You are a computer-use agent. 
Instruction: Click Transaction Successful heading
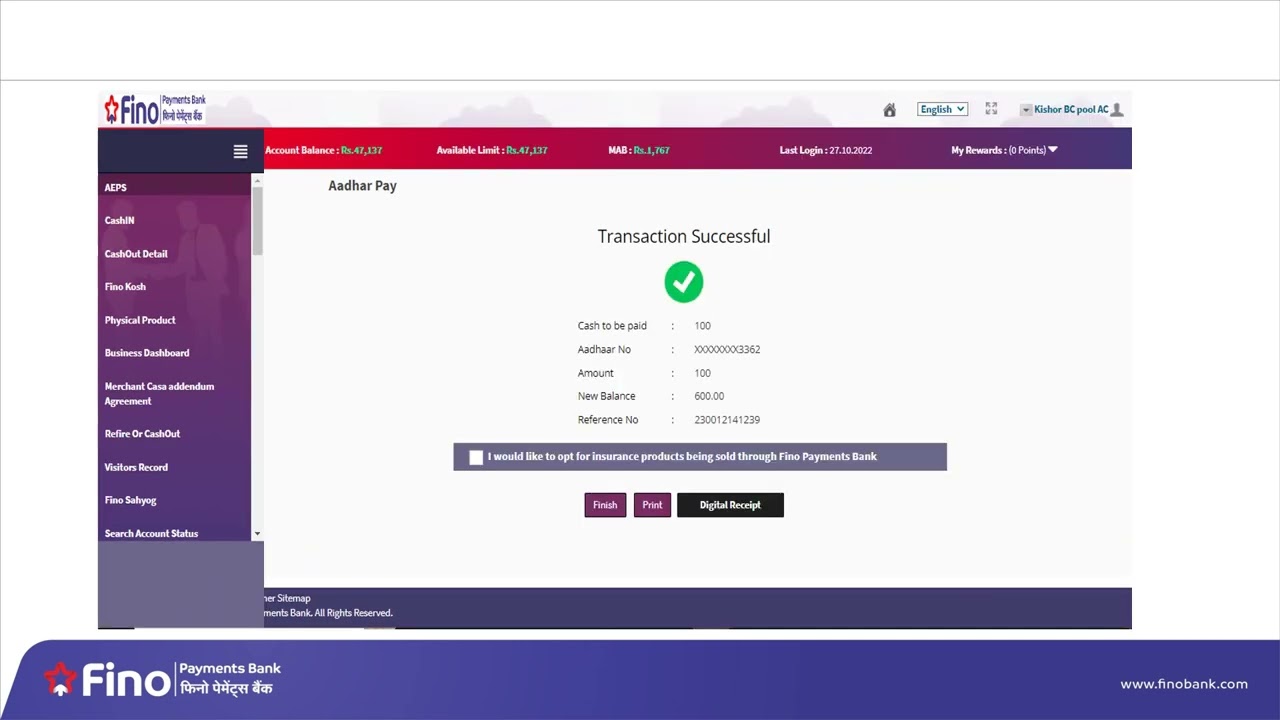[x=684, y=237]
